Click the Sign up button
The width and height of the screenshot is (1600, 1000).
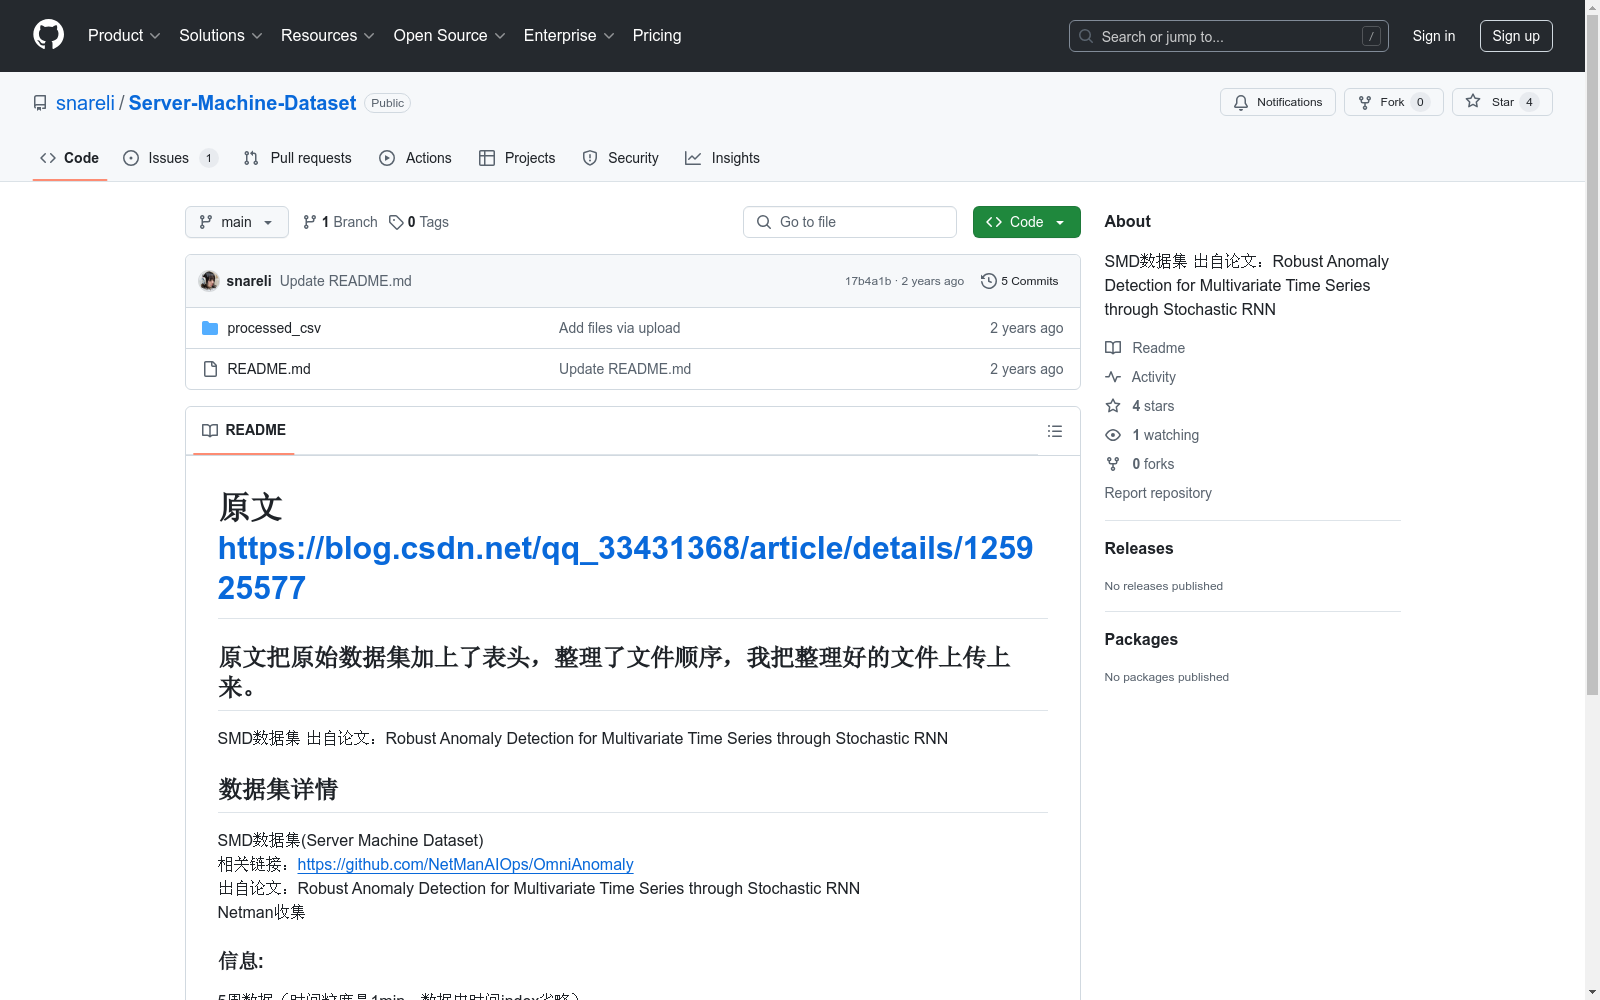pyautogui.click(x=1516, y=36)
